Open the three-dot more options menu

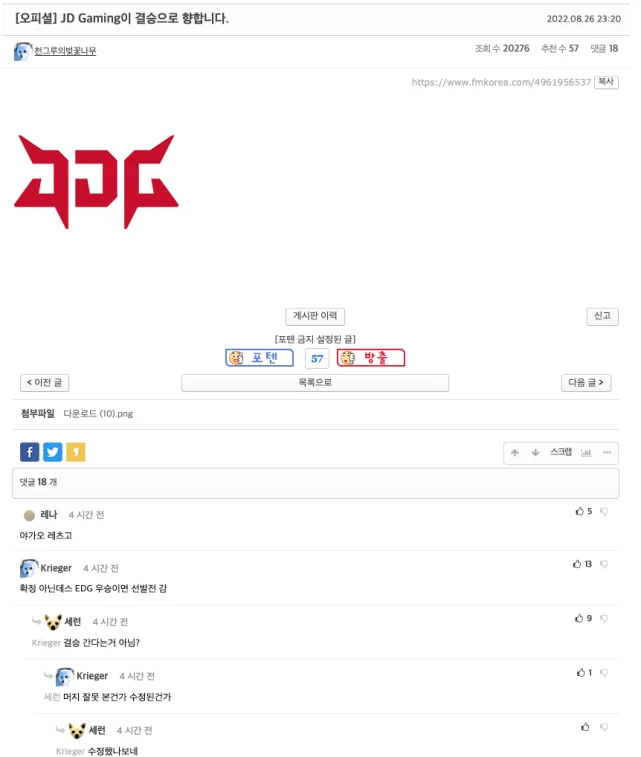(x=607, y=453)
